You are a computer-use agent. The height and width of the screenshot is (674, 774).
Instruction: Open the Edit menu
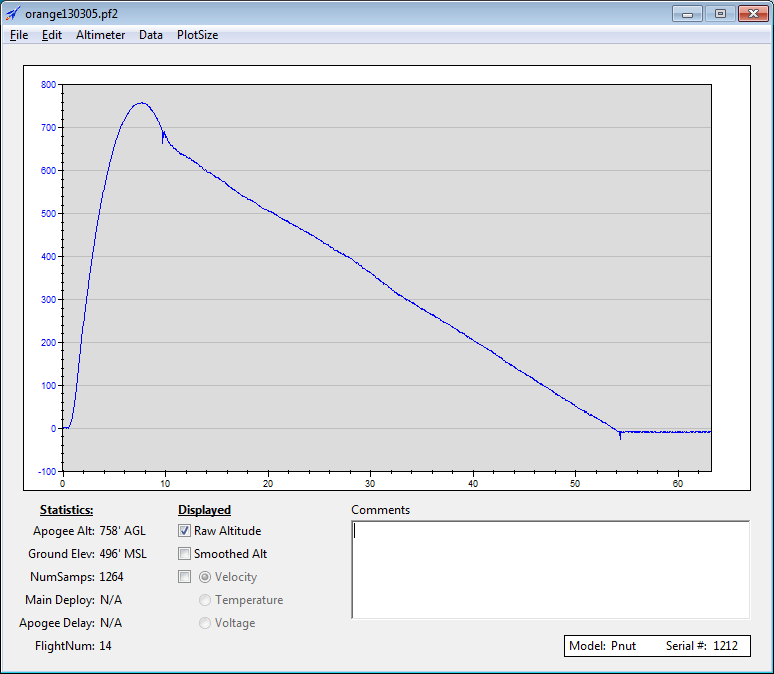click(52, 35)
